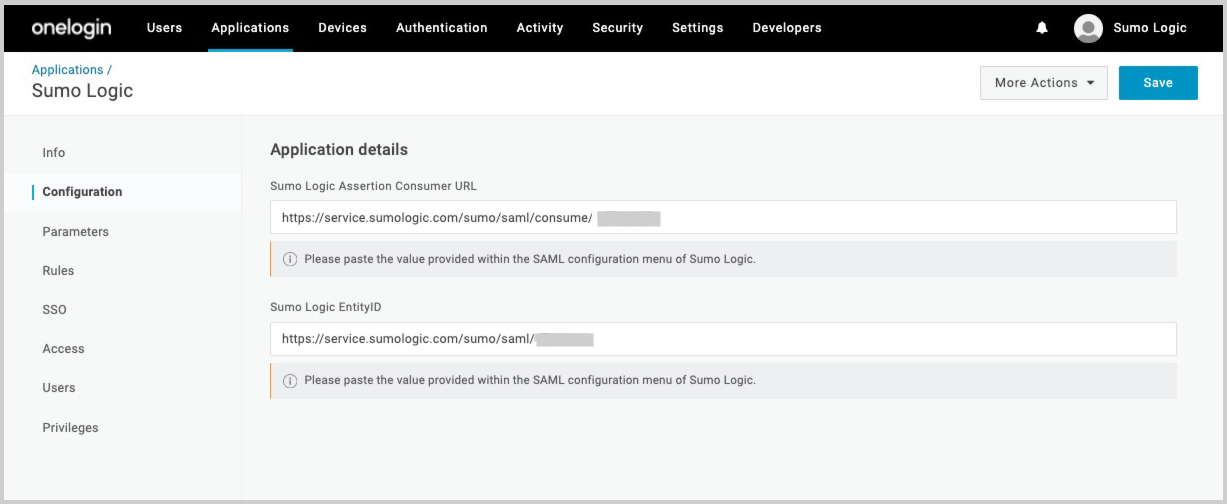Click the Assertion Consumer URL input field
Image resolution: width=1227 pixels, height=504 pixels.
[x=722, y=218]
